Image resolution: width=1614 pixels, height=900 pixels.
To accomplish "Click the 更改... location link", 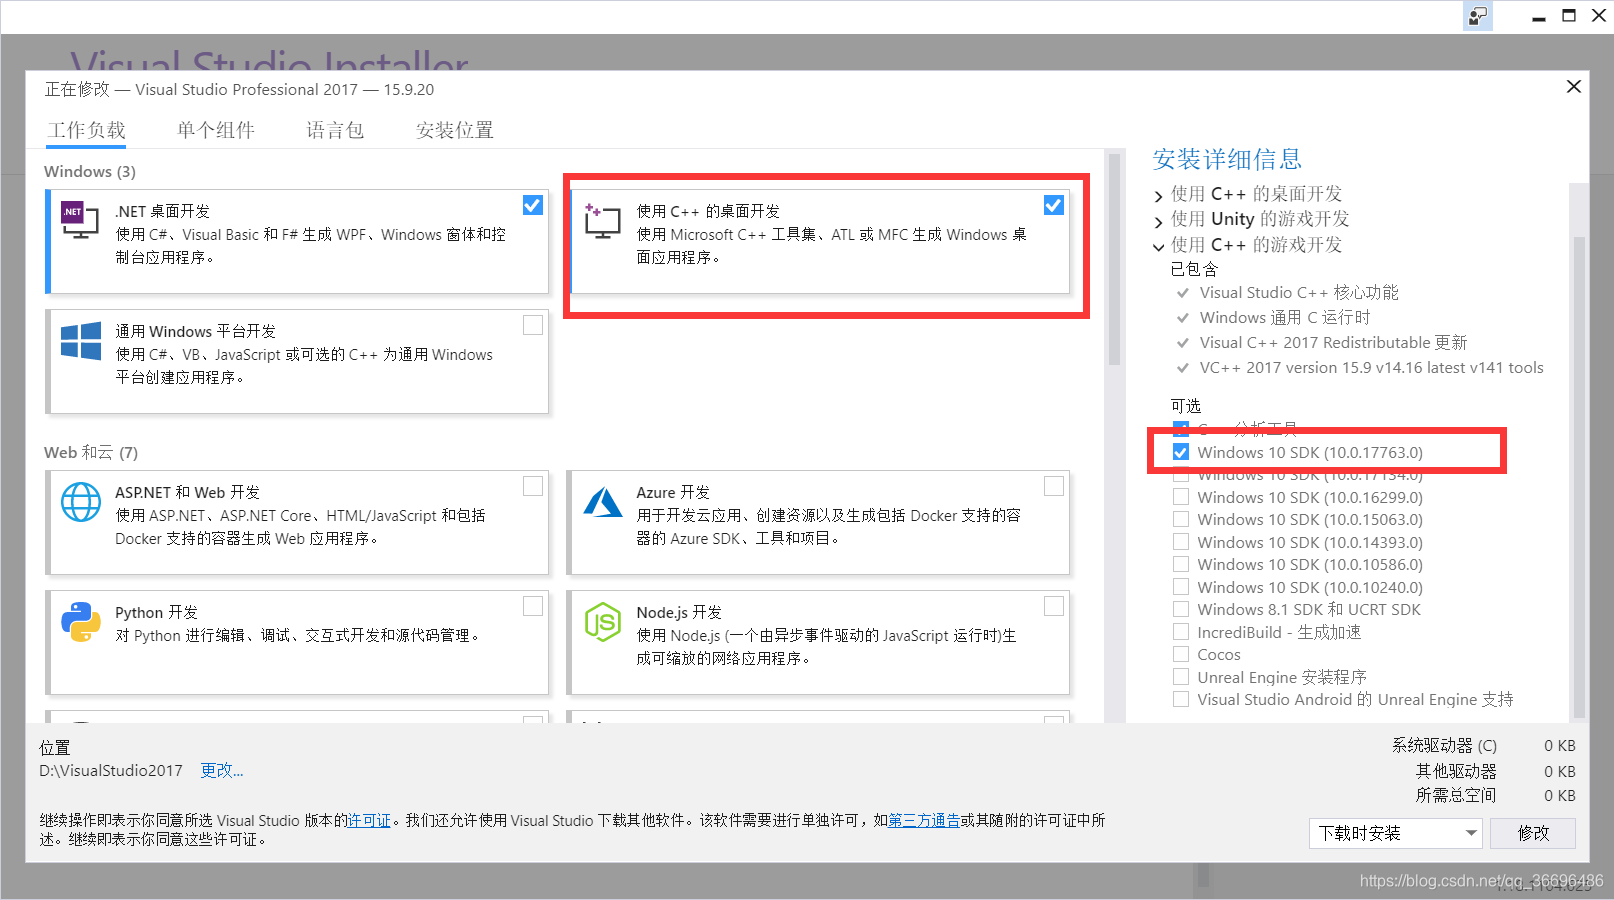I will [x=222, y=770].
